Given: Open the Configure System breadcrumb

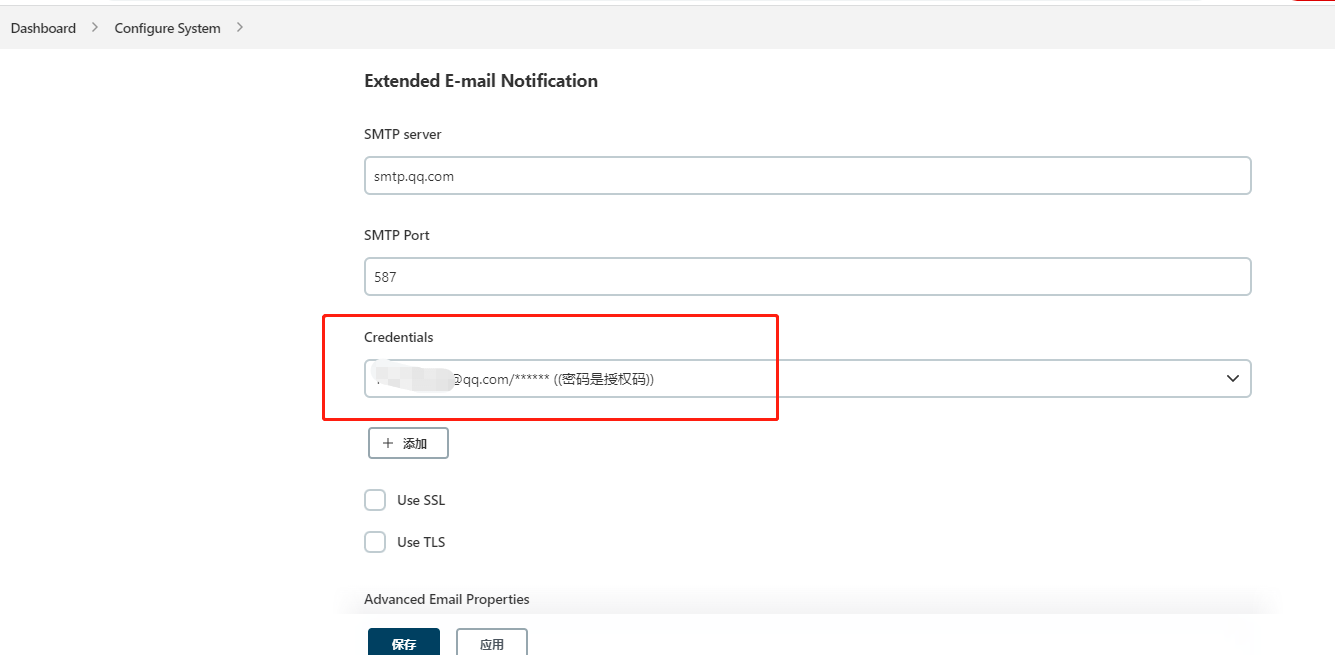Looking at the screenshot, I should [x=167, y=28].
